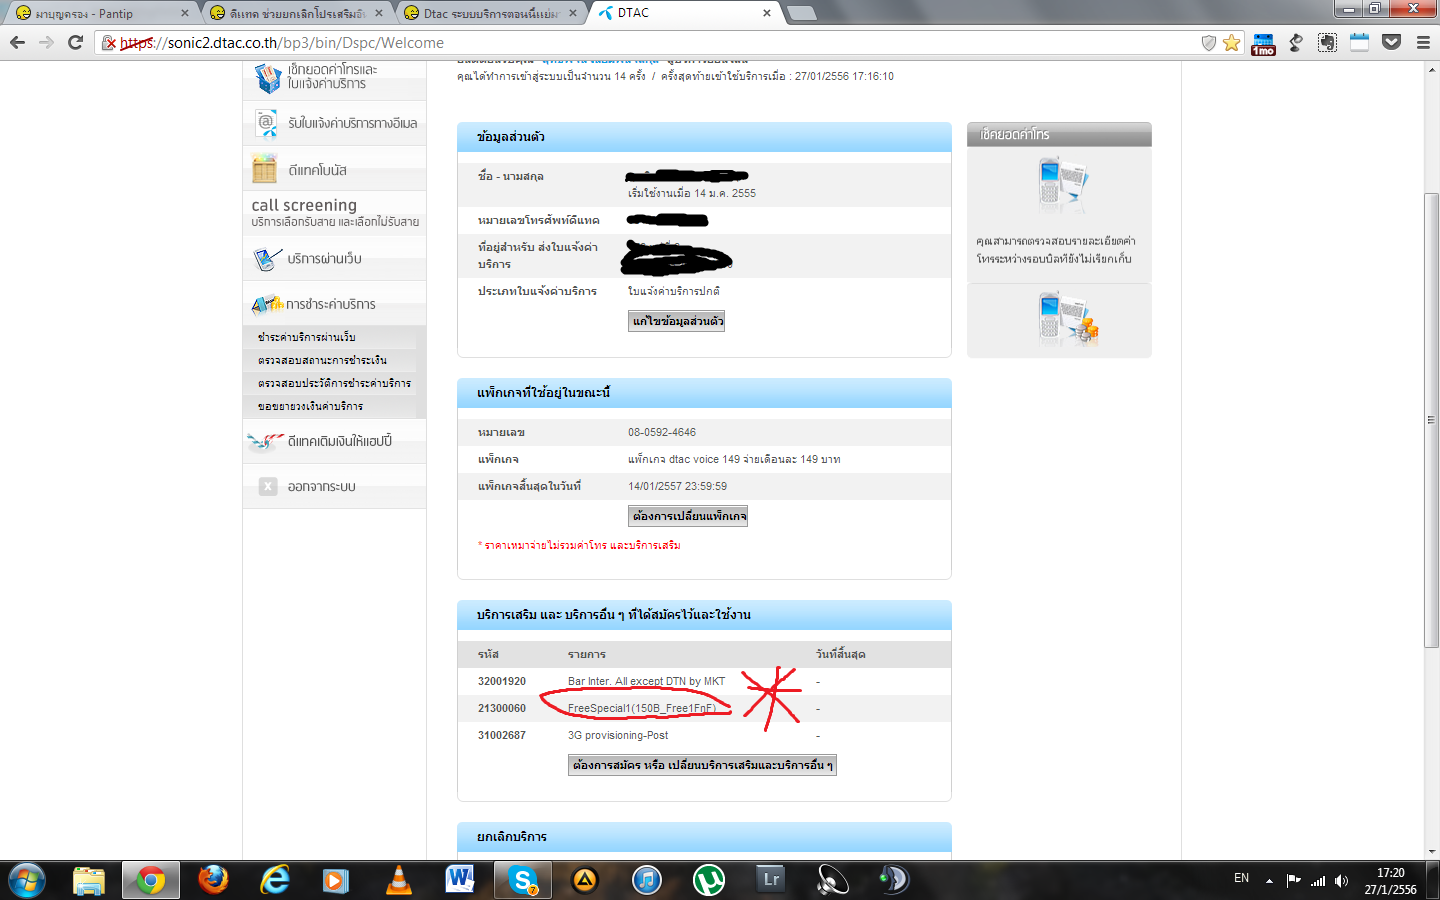Click the insecure HTTPS warning icon
Screen dimensions: 1440x900
coord(109,43)
